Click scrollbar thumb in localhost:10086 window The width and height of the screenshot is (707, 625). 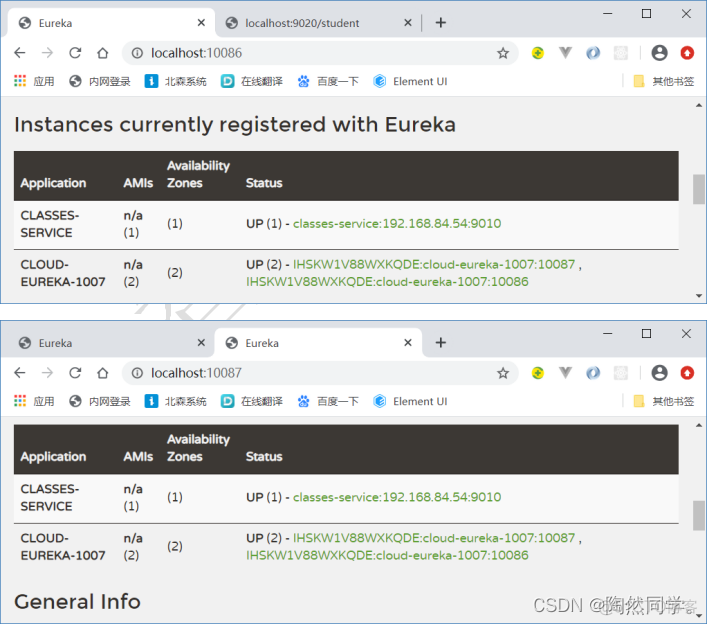698,189
